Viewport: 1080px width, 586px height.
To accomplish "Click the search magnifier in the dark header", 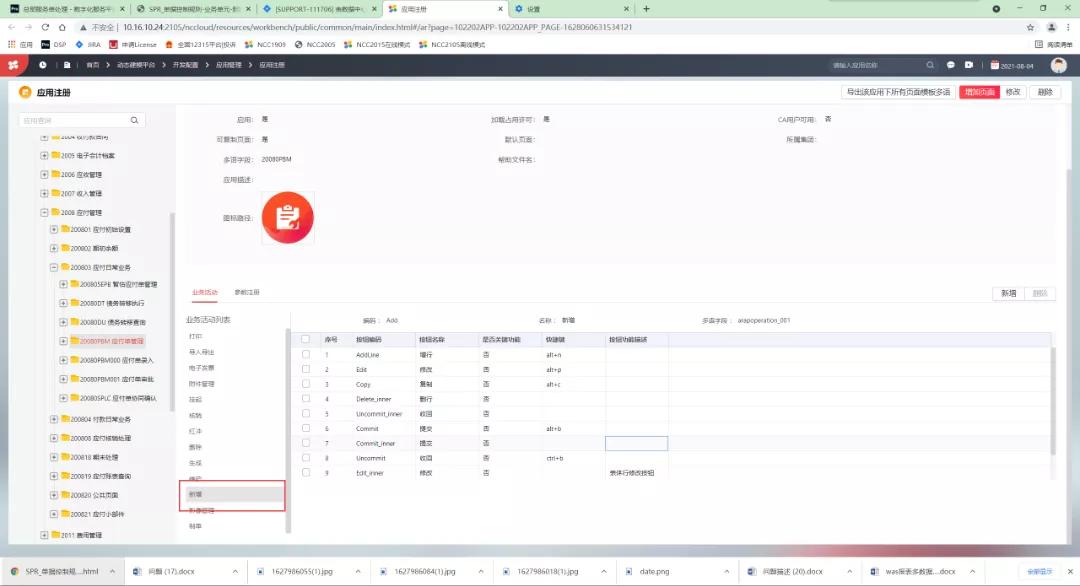I will [x=930, y=65].
